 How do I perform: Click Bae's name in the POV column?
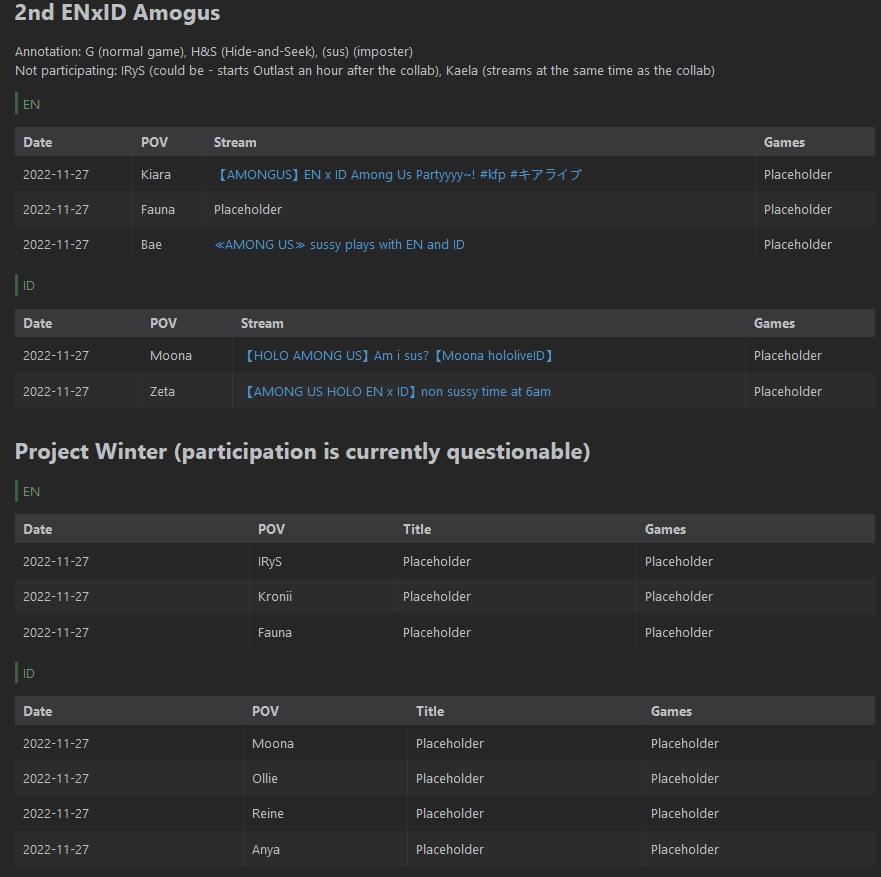point(151,244)
